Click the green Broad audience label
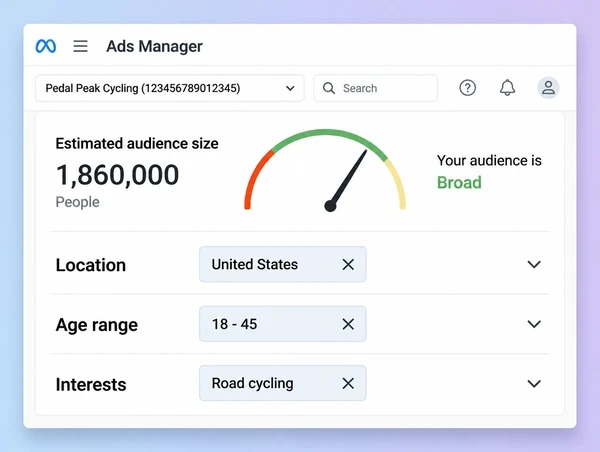The width and height of the screenshot is (600, 452). click(459, 183)
